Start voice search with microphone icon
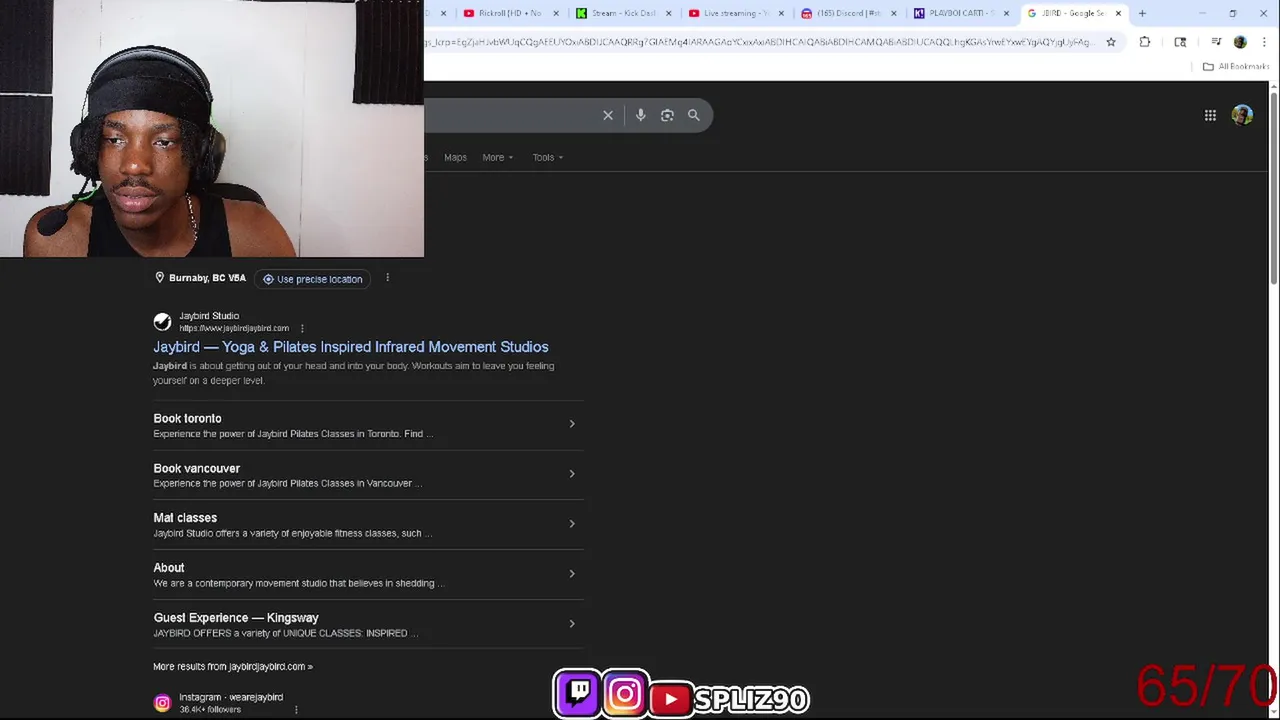 640,115
